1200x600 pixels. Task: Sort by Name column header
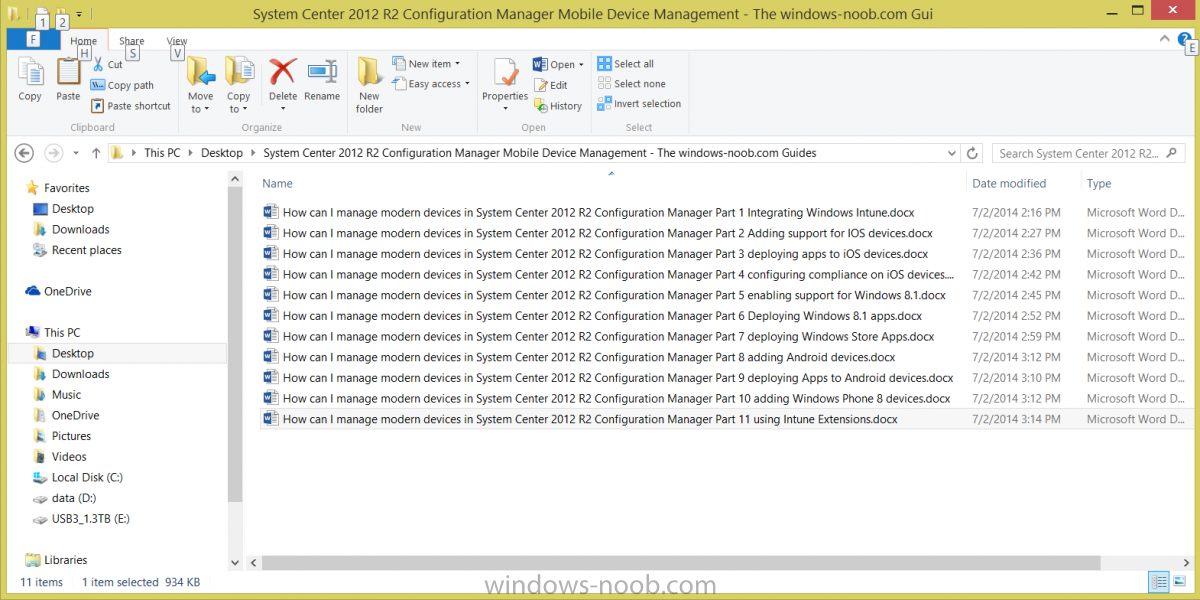(278, 183)
